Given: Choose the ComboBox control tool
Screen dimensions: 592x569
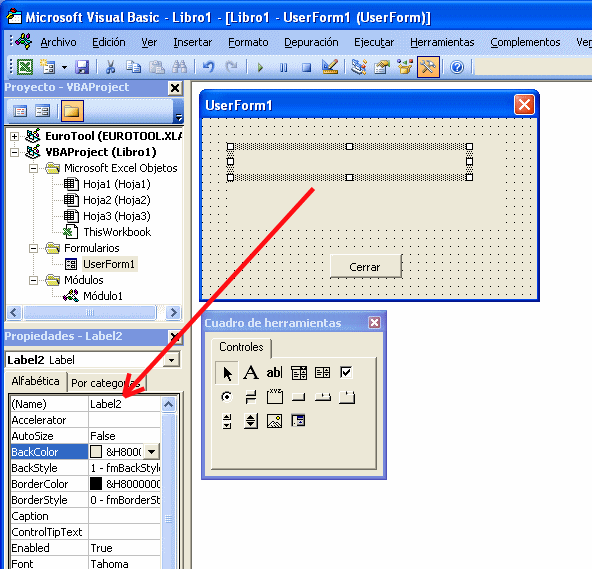Looking at the screenshot, I should click(299, 373).
